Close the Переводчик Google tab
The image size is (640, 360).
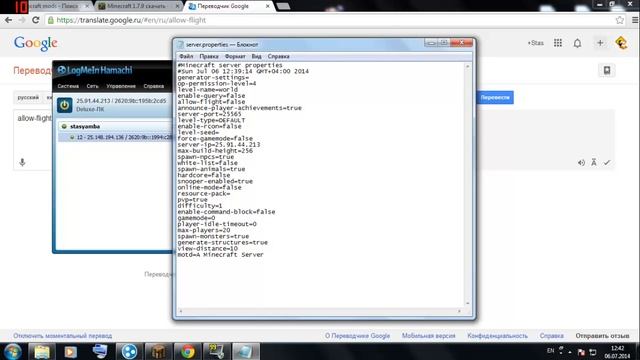pos(268,6)
